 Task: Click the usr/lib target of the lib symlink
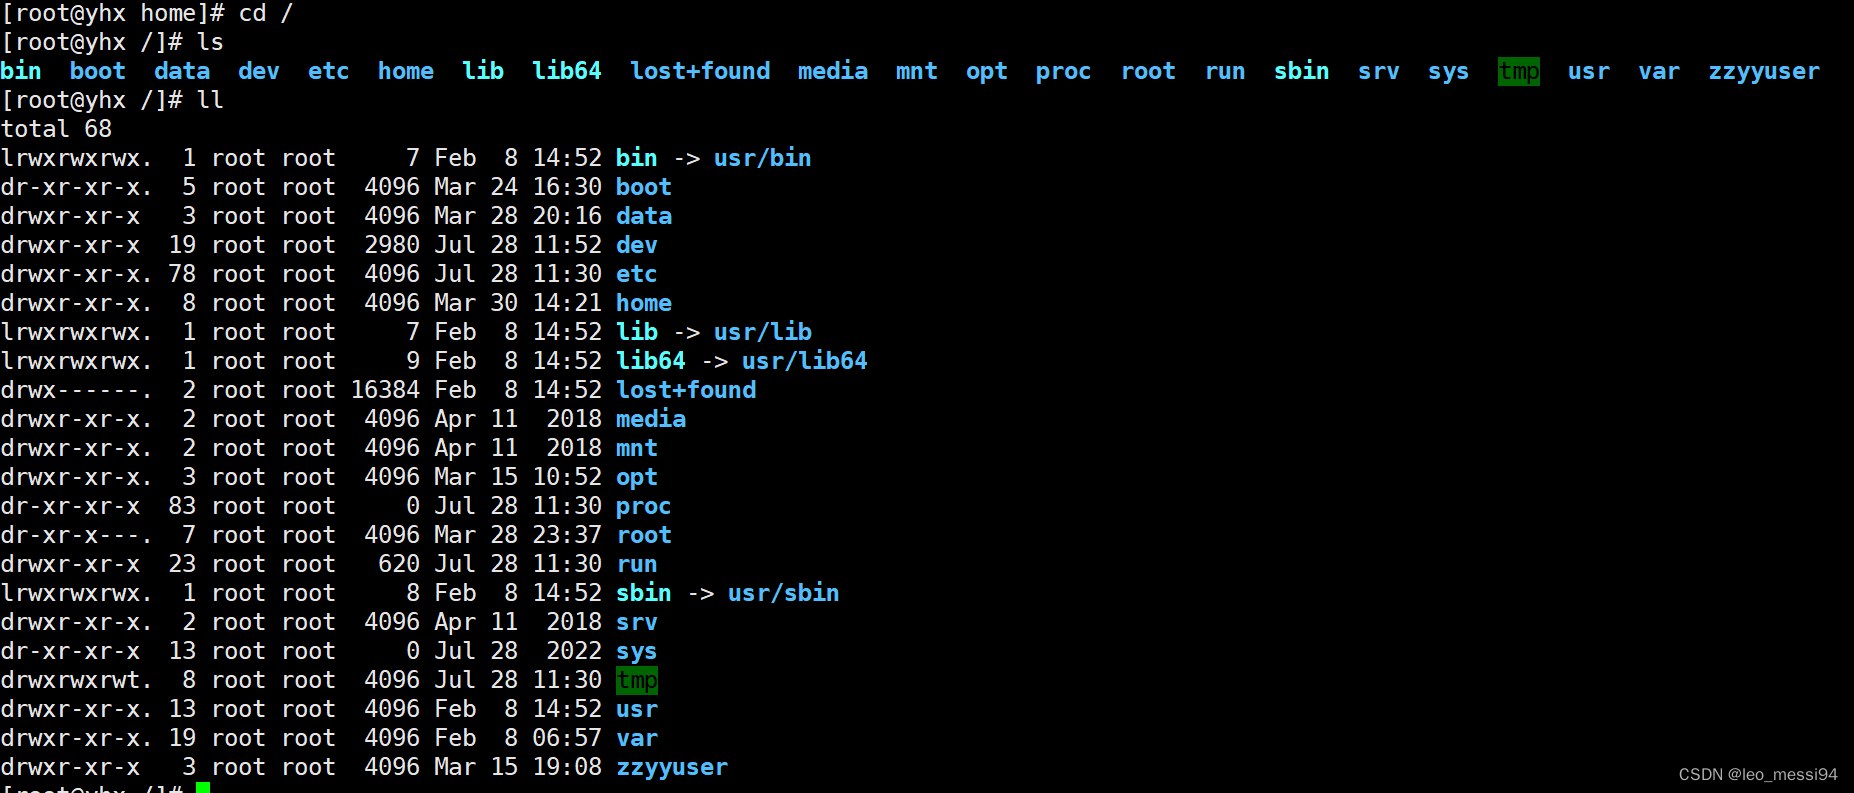click(762, 332)
